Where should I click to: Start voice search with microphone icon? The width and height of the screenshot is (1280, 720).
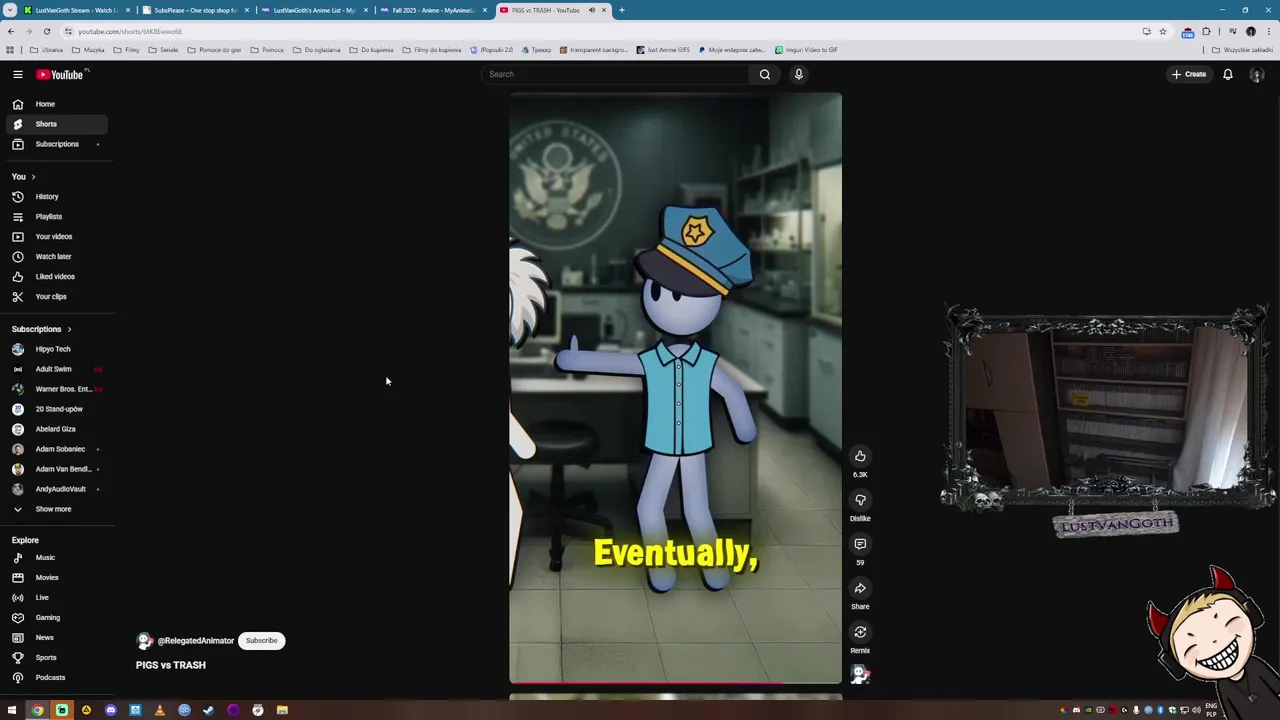click(x=799, y=74)
